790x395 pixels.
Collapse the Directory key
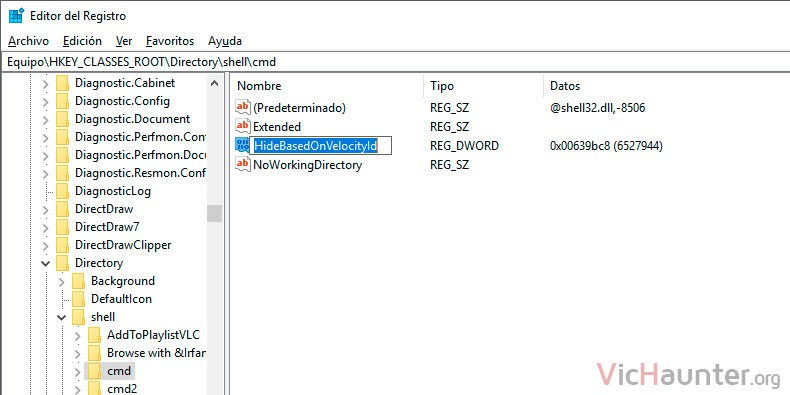click(46, 263)
